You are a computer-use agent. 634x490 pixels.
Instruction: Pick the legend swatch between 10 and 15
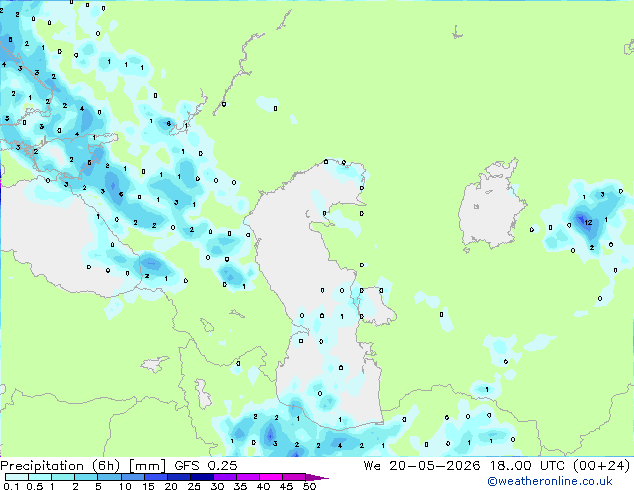tap(133, 477)
